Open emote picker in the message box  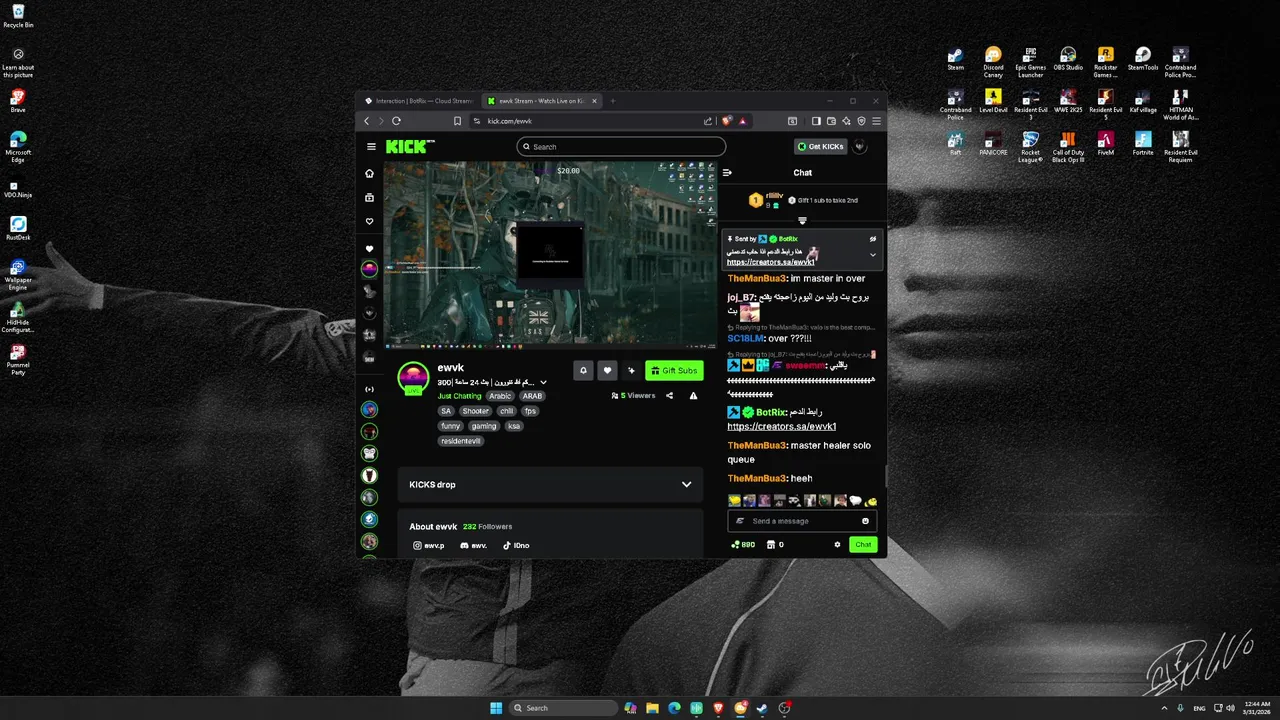click(865, 521)
